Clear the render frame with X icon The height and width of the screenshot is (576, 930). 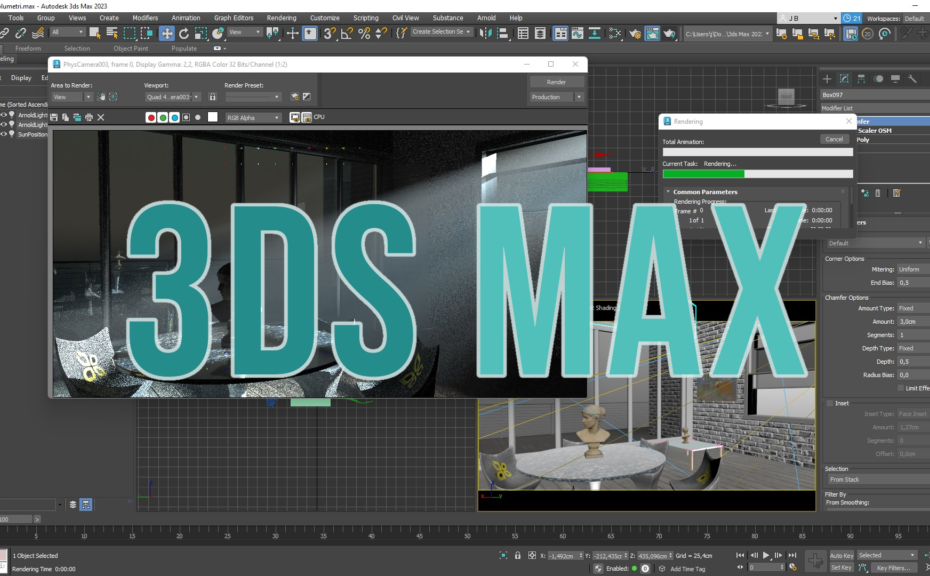(x=101, y=117)
